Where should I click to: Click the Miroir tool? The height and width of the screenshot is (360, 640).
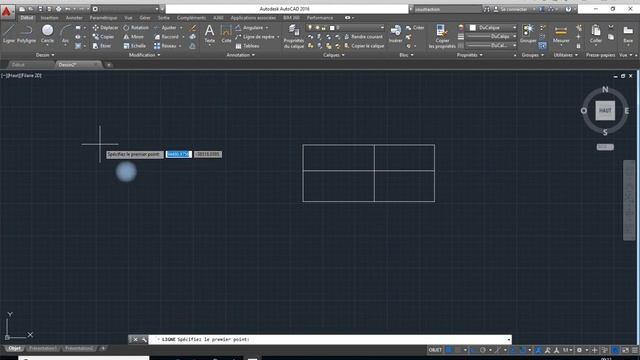pyautogui.click(x=134, y=37)
